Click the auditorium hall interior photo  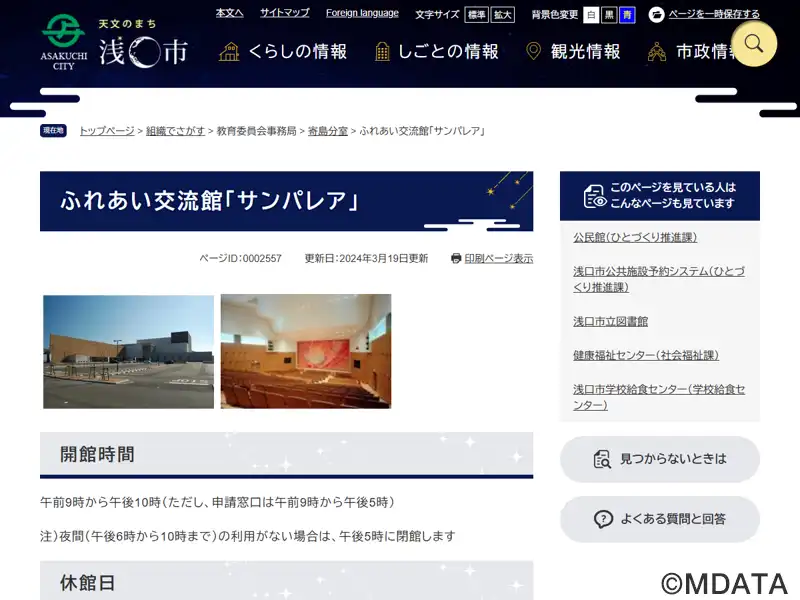click(306, 351)
